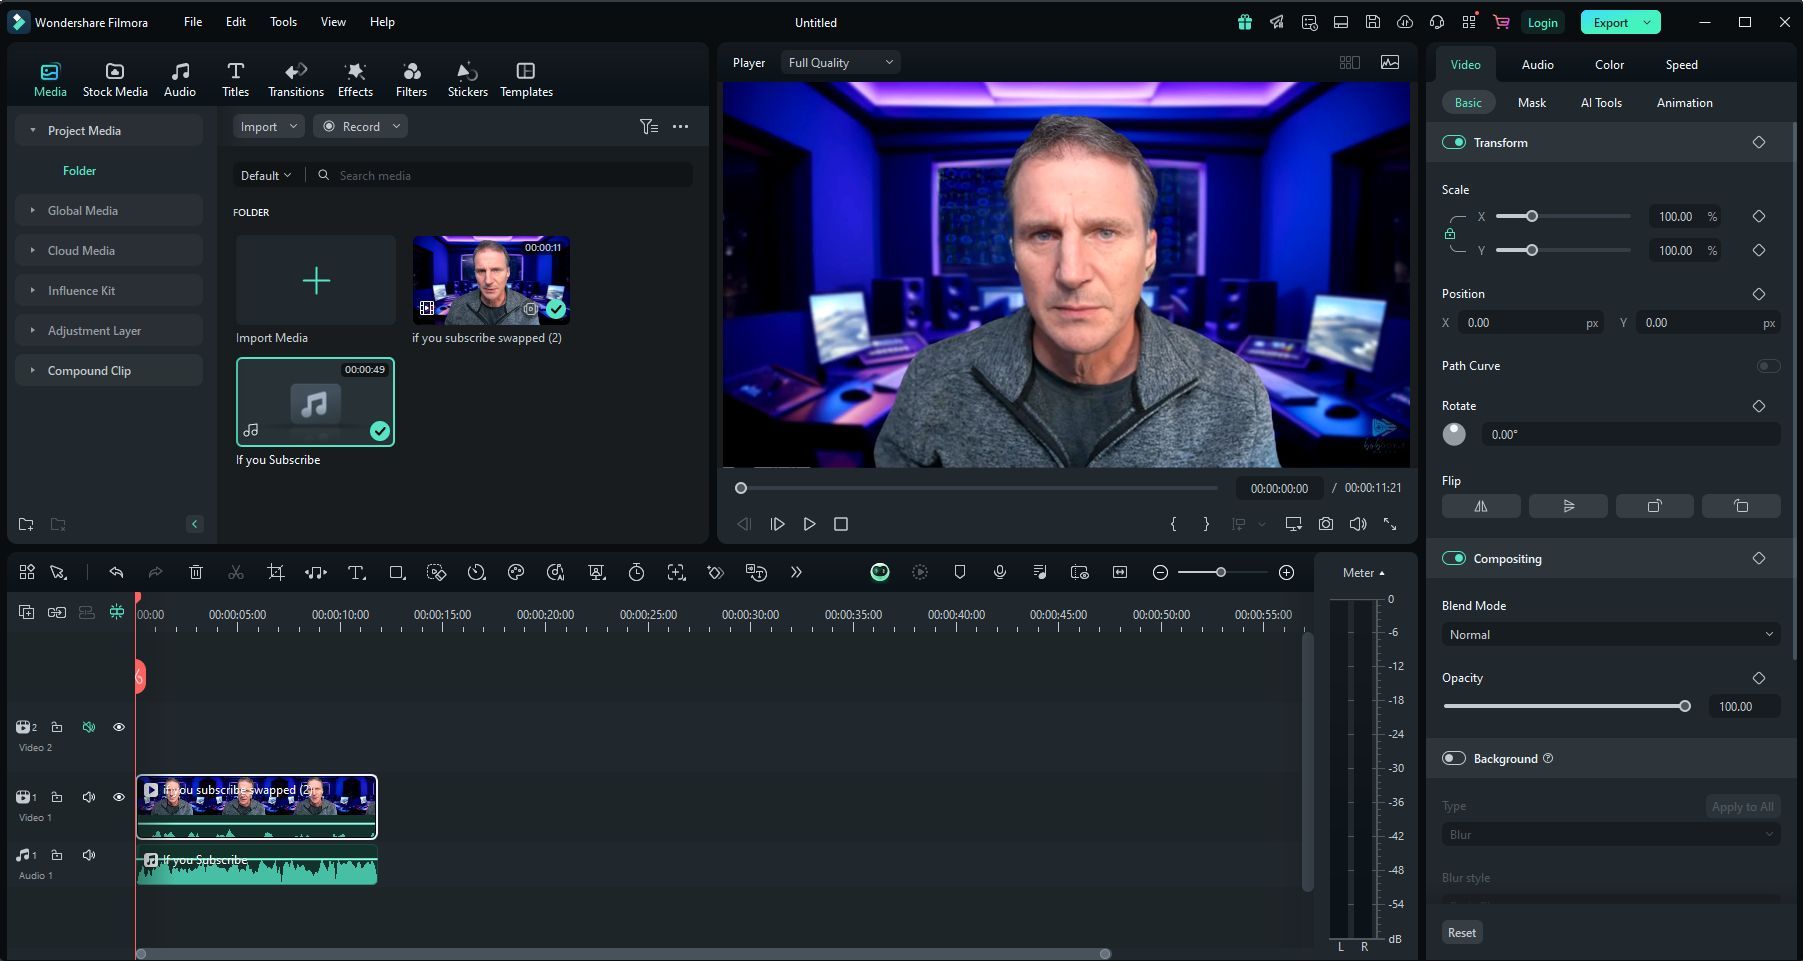Switch to the Mask sub-tab
The height and width of the screenshot is (961, 1803).
(x=1531, y=102)
